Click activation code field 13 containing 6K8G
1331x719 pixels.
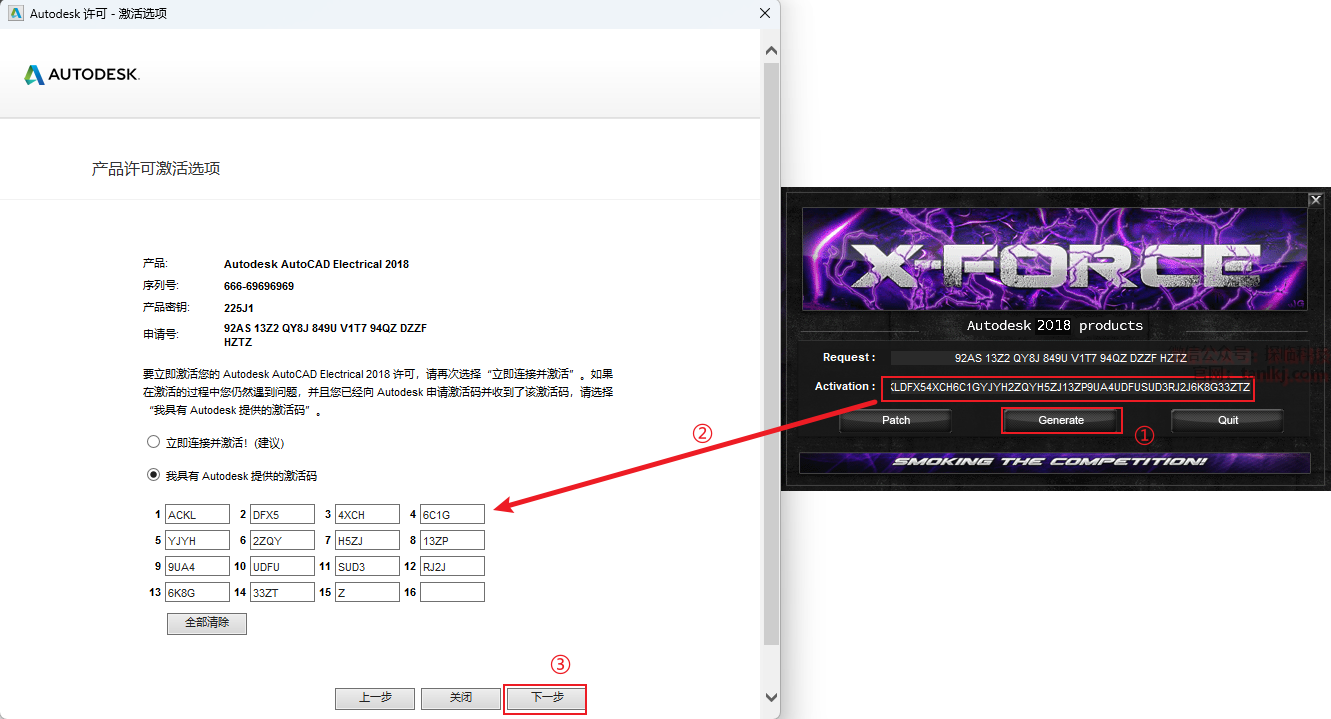coord(197,592)
